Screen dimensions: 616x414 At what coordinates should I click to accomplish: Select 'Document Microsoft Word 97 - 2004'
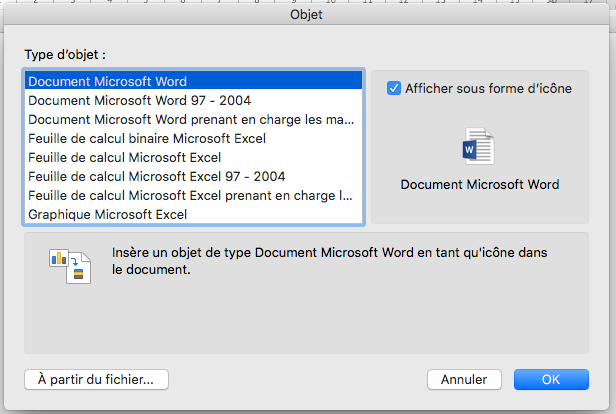193,101
